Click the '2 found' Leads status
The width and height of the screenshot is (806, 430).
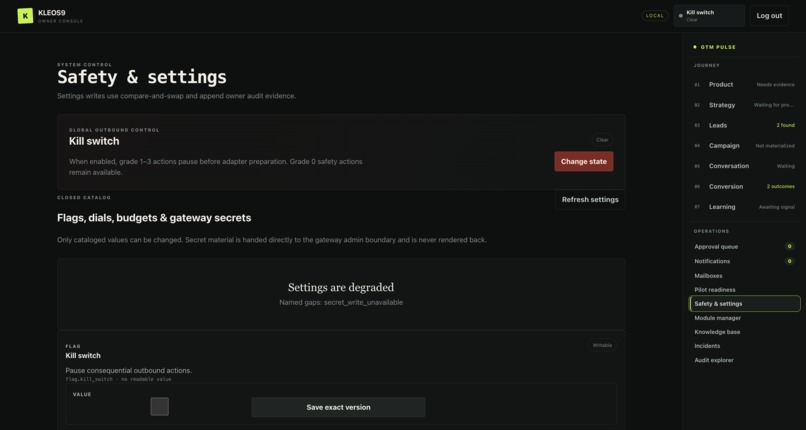pyautogui.click(x=785, y=125)
